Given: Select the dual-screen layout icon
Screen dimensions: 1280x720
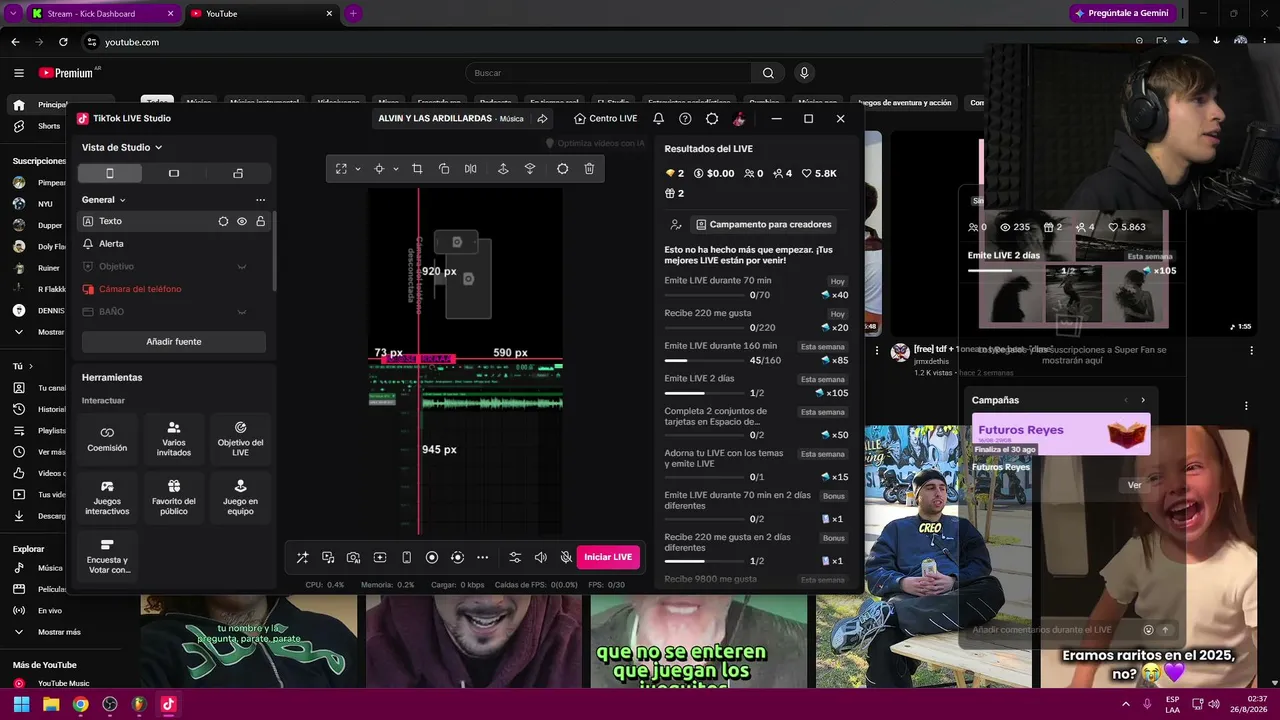Looking at the screenshot, I should [x=238, y=173].
